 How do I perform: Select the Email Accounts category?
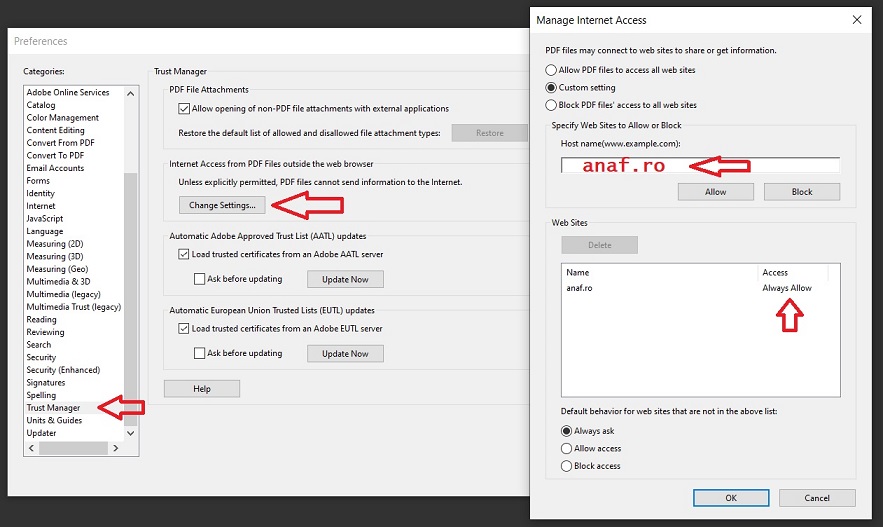[55, 168]
